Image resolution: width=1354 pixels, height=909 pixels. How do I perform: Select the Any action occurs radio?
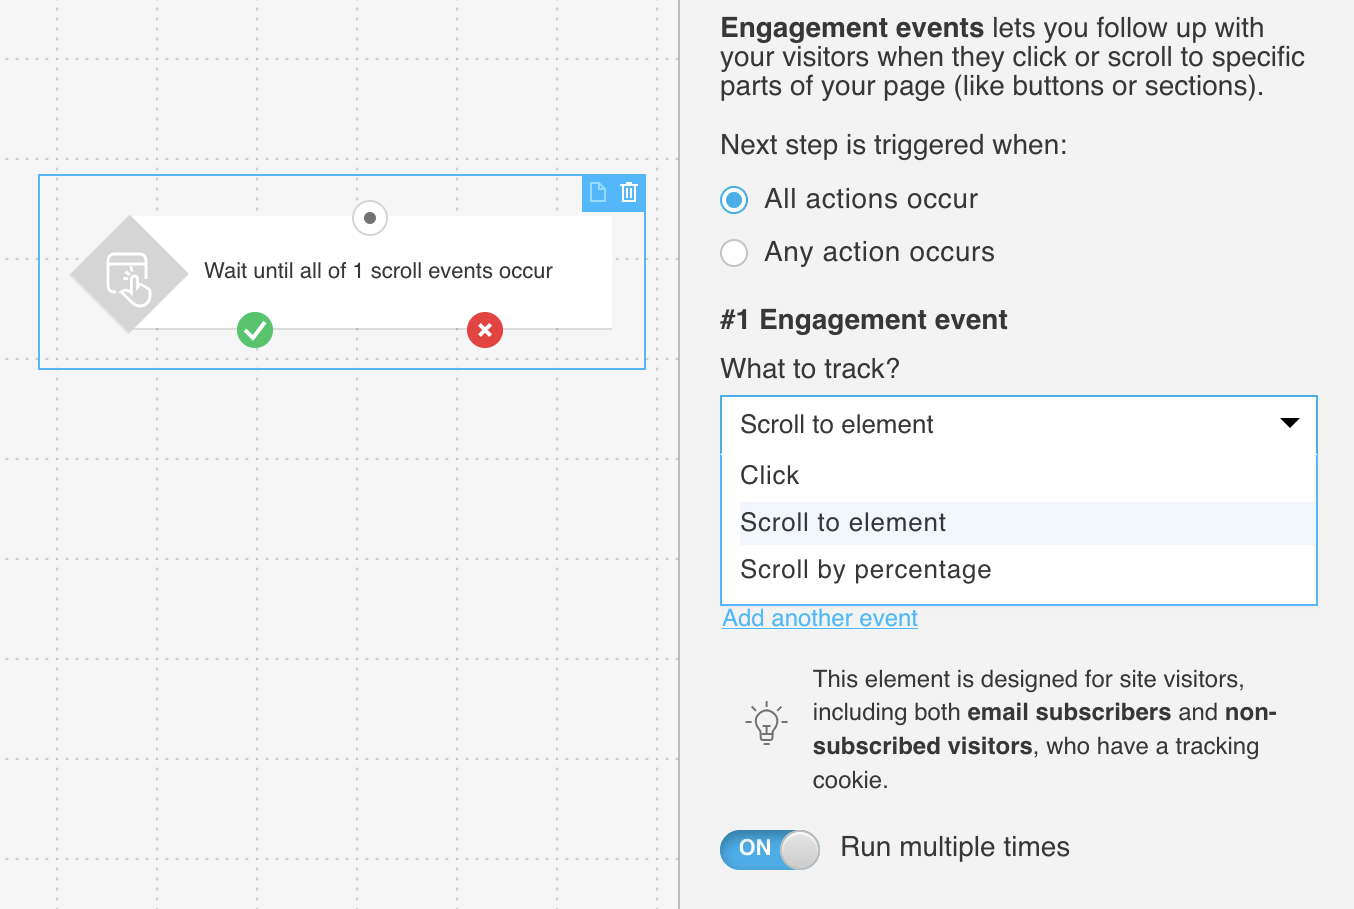(734, 253)
